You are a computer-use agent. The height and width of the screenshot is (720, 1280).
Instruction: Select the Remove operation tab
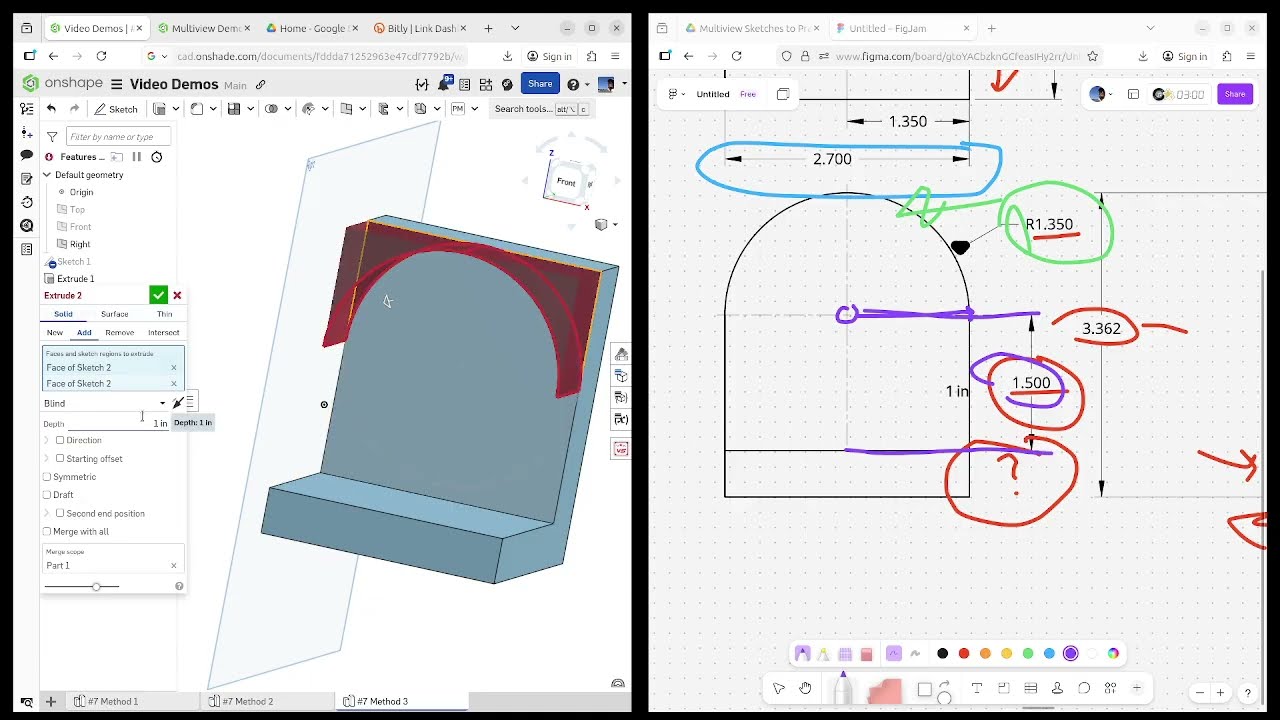pos(119,332)
